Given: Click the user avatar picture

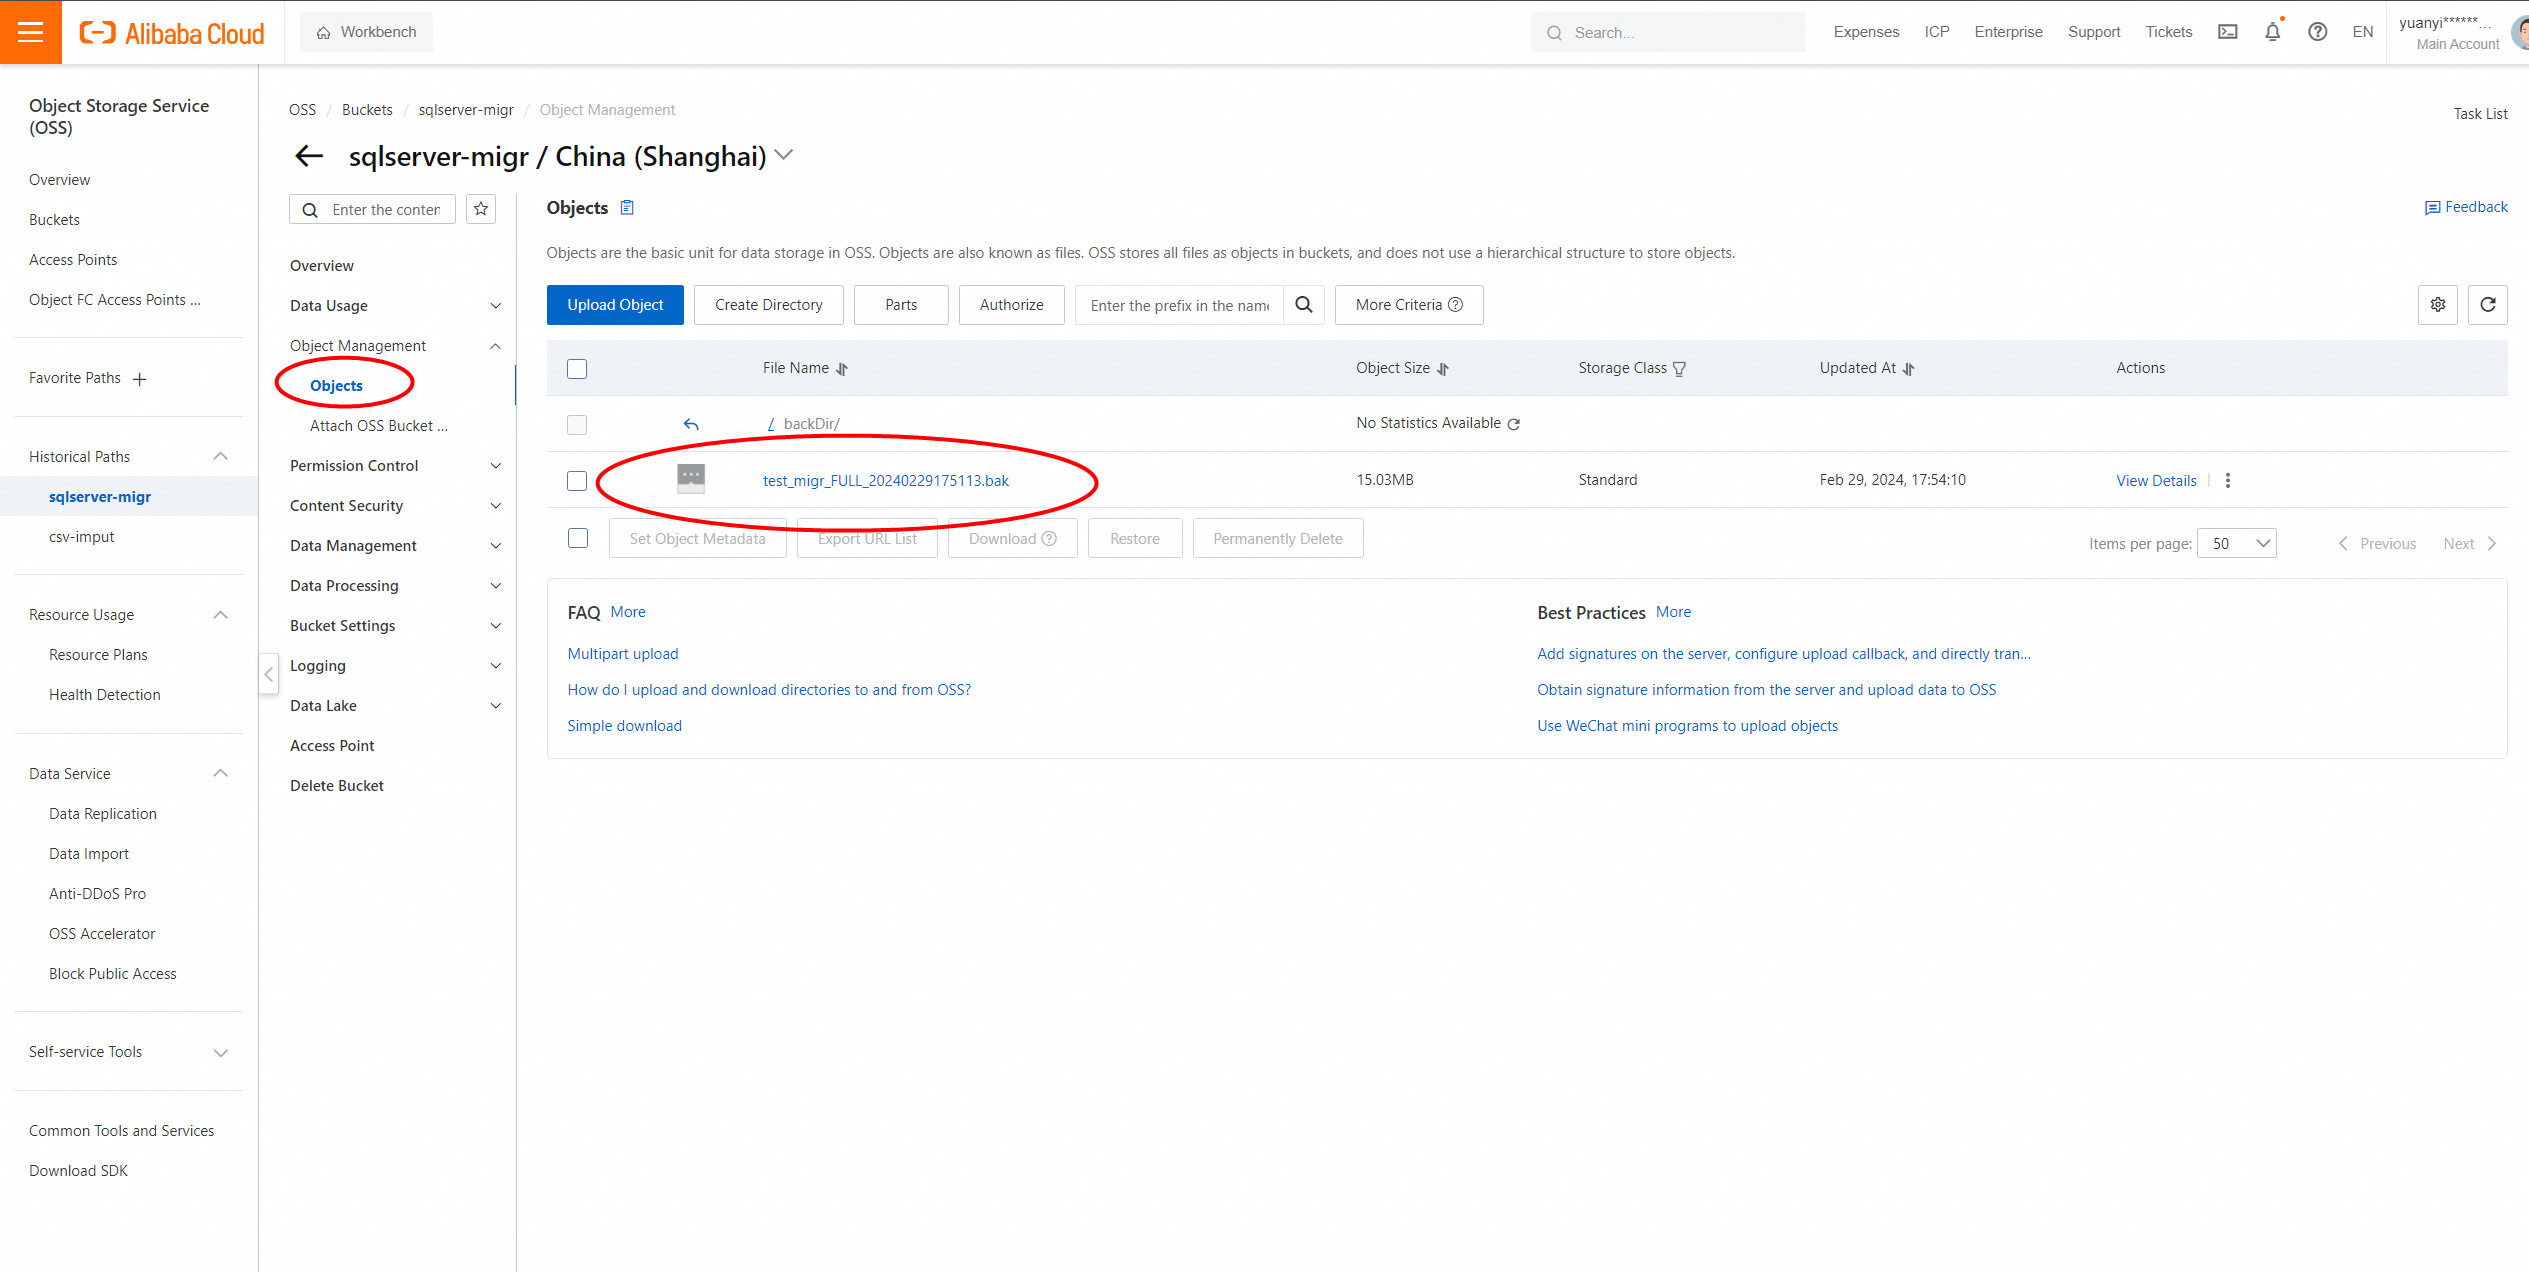Looking at the screenshot, I should pos(2519,32).
